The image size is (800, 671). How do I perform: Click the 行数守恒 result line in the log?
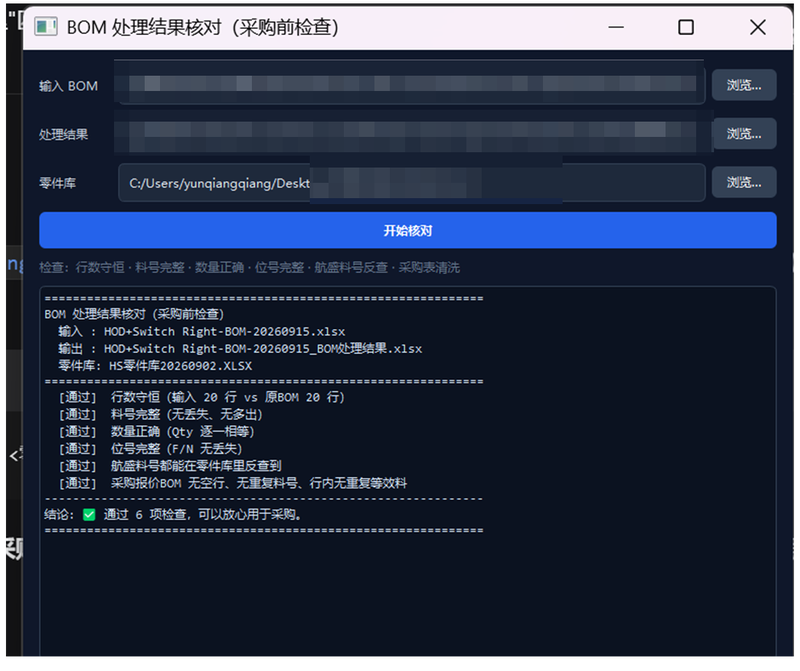tap(202, 397)
